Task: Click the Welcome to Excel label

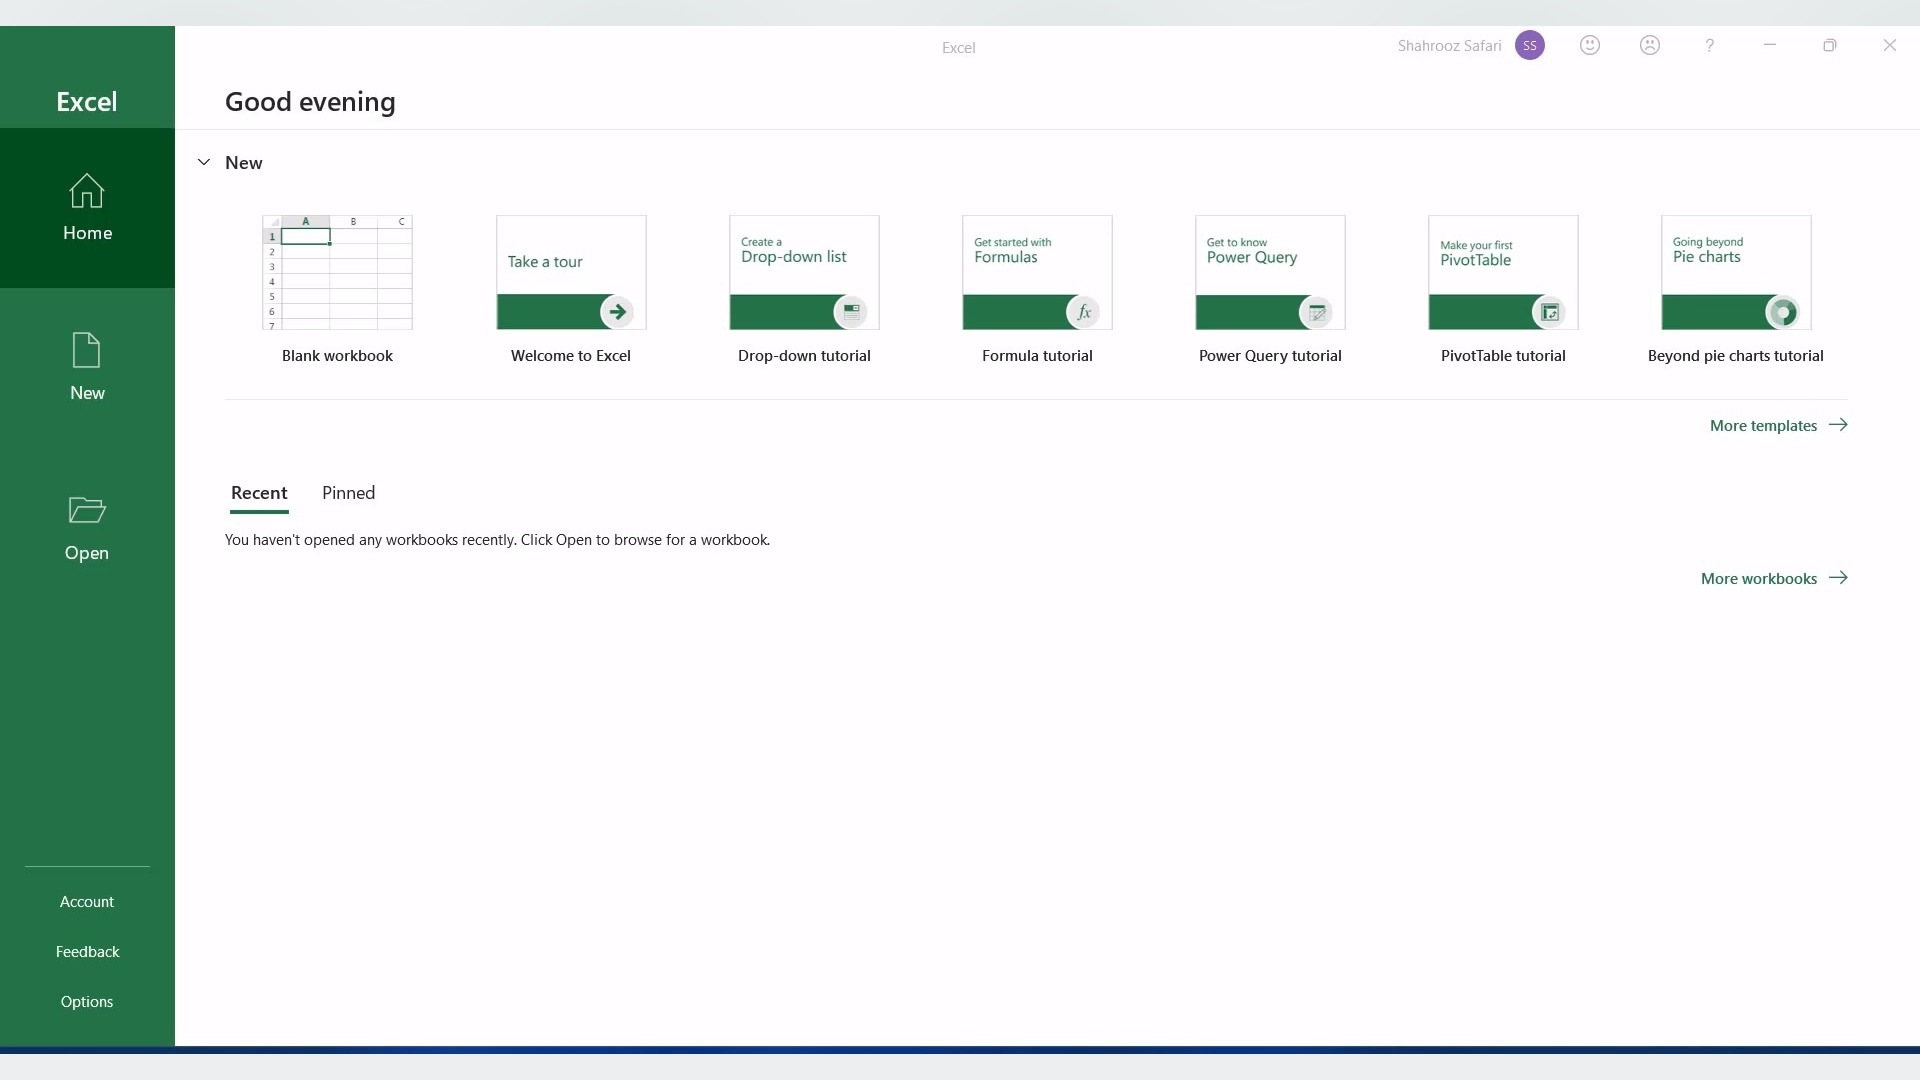Action: [x=571, y=356]
